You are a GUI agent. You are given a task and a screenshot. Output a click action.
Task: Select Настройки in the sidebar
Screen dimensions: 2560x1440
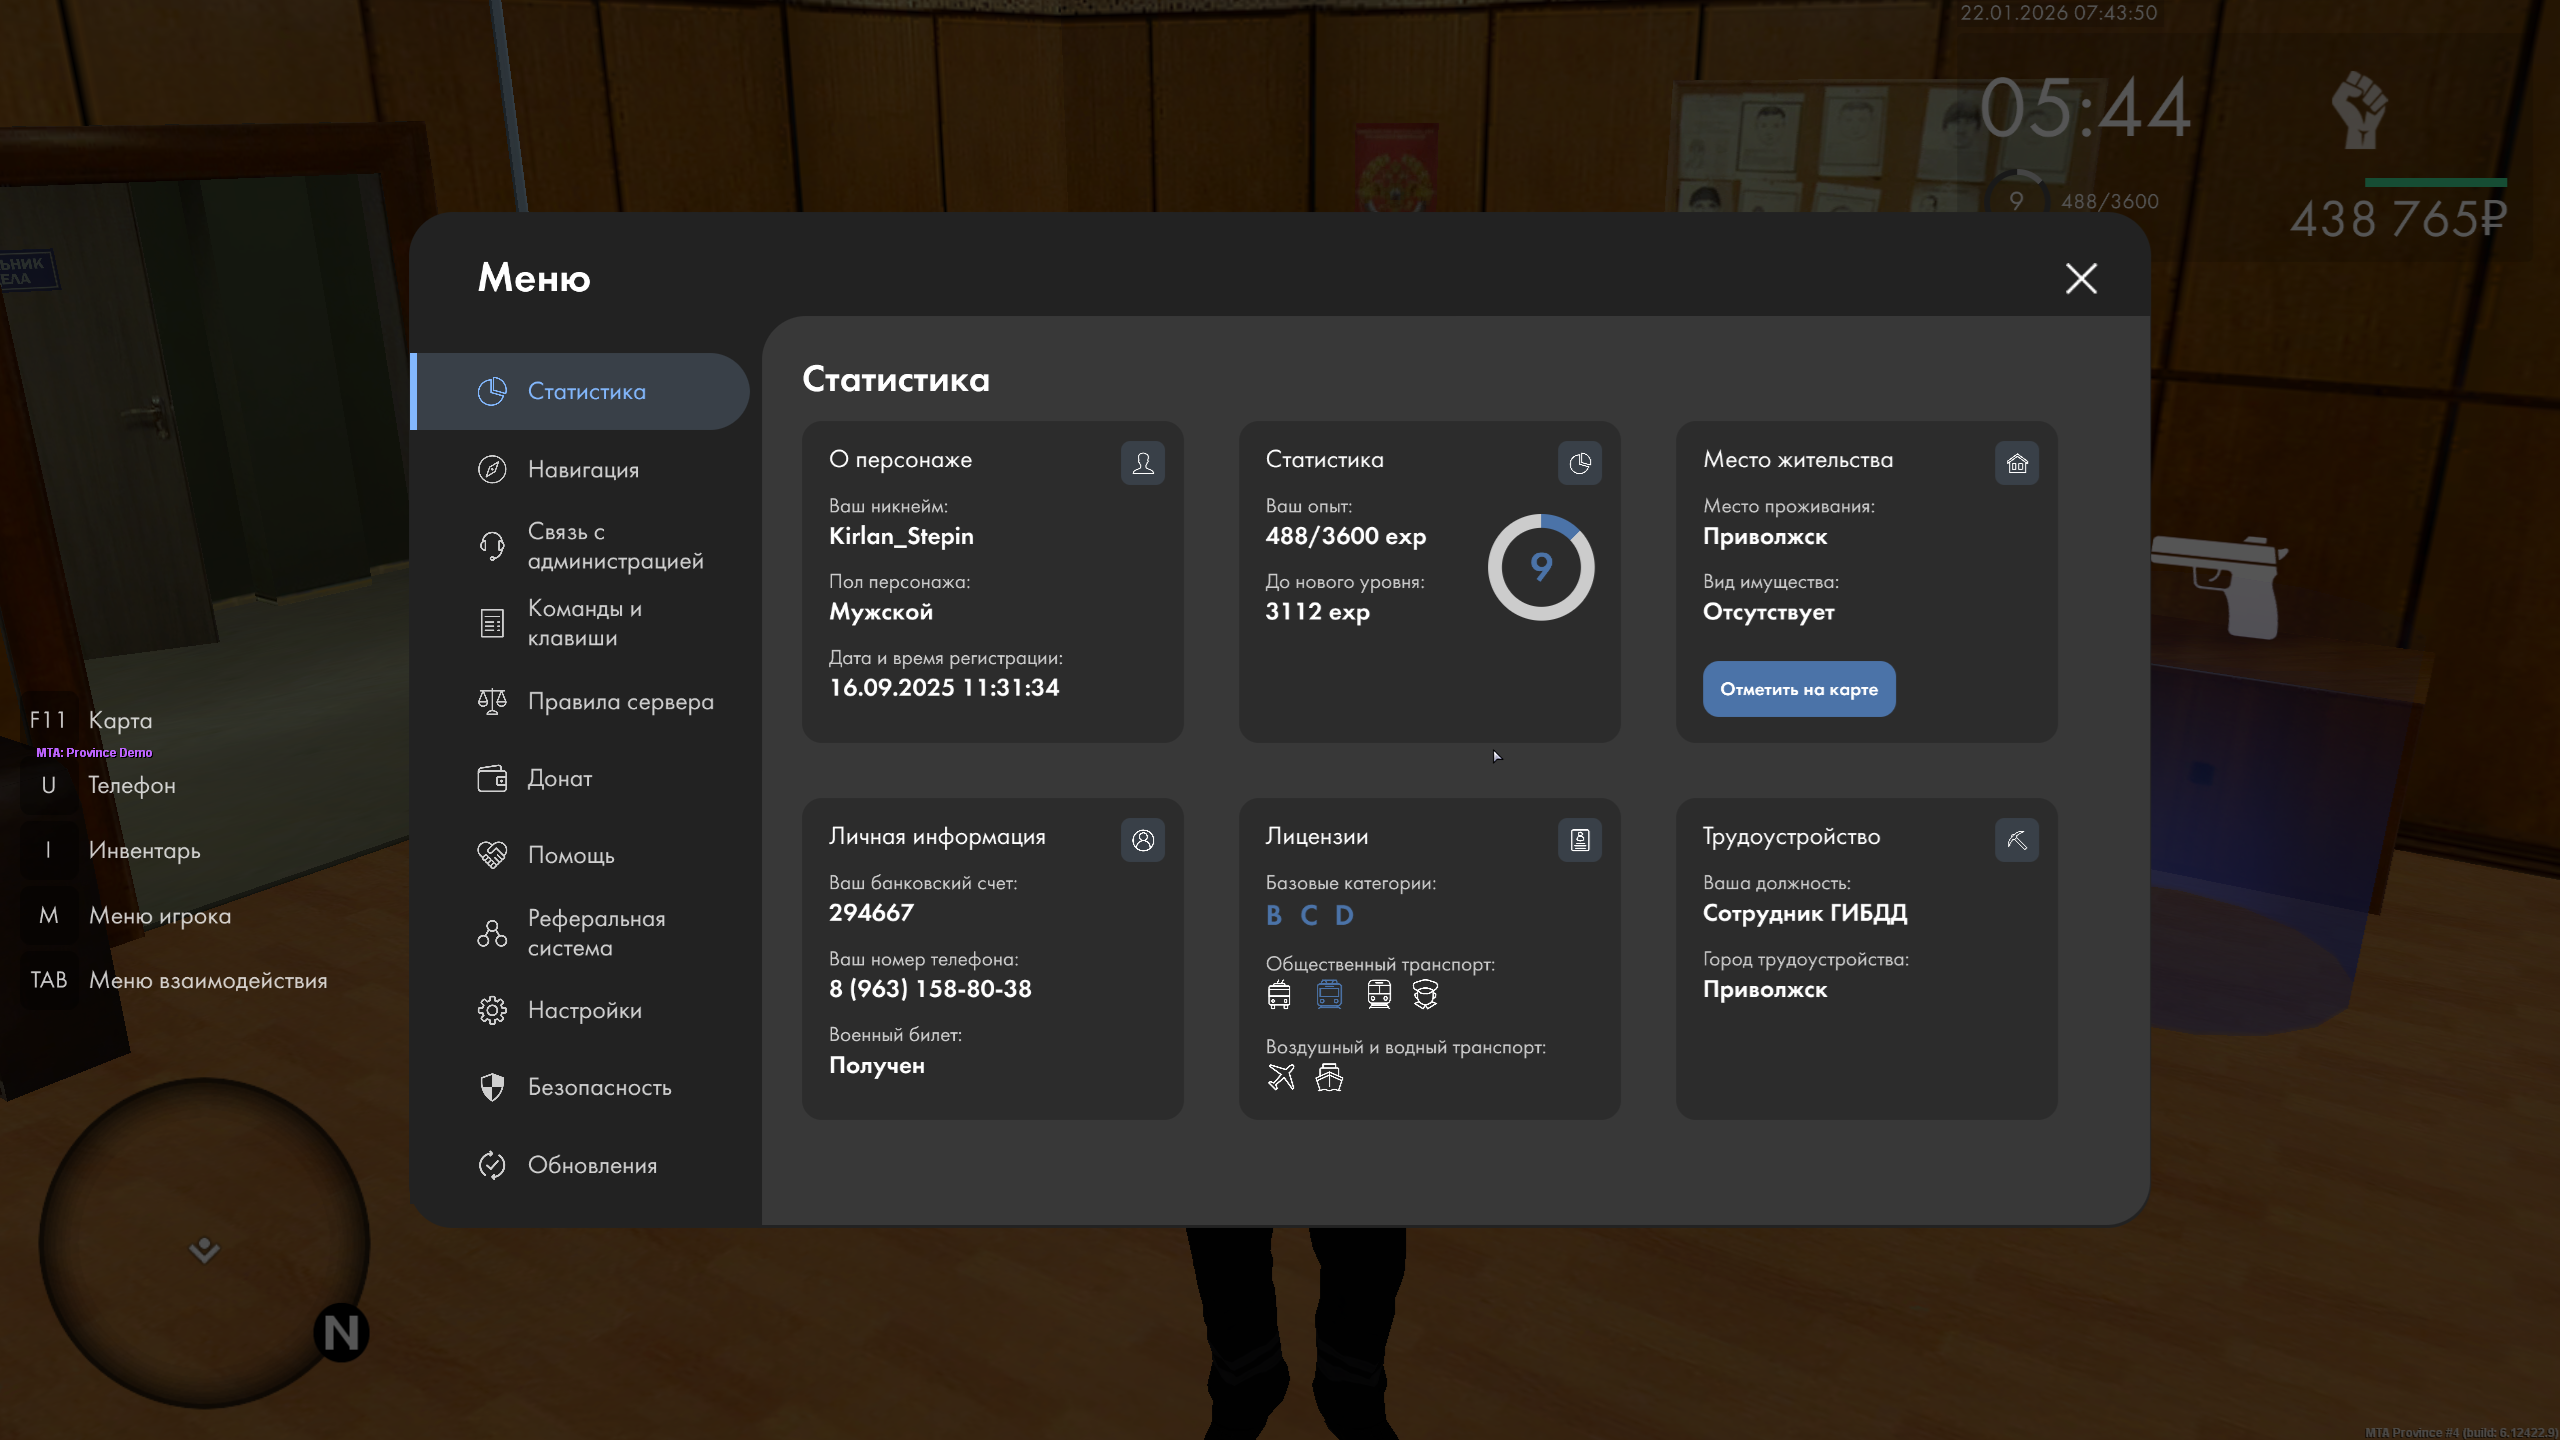point(584,1010)
